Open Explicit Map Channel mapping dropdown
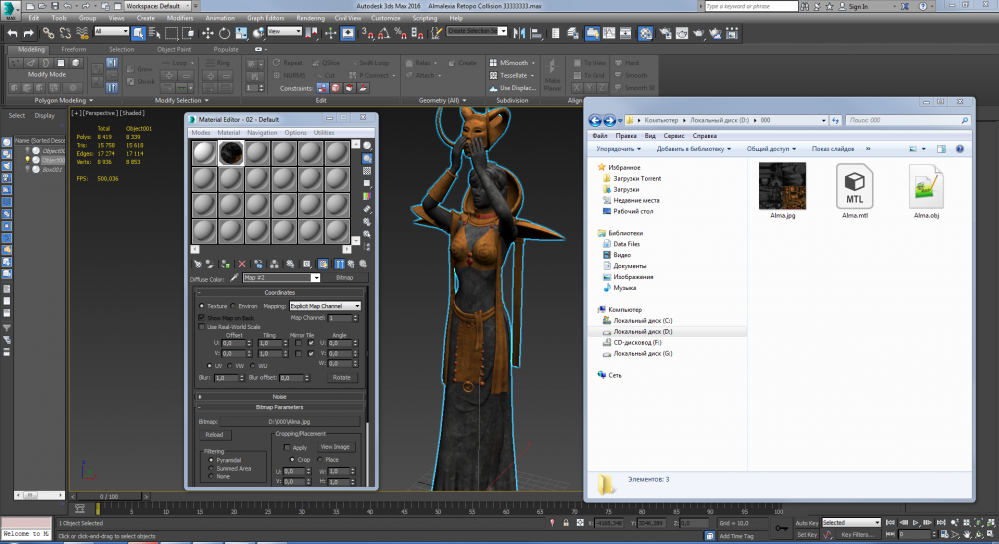 click(325, 306)
